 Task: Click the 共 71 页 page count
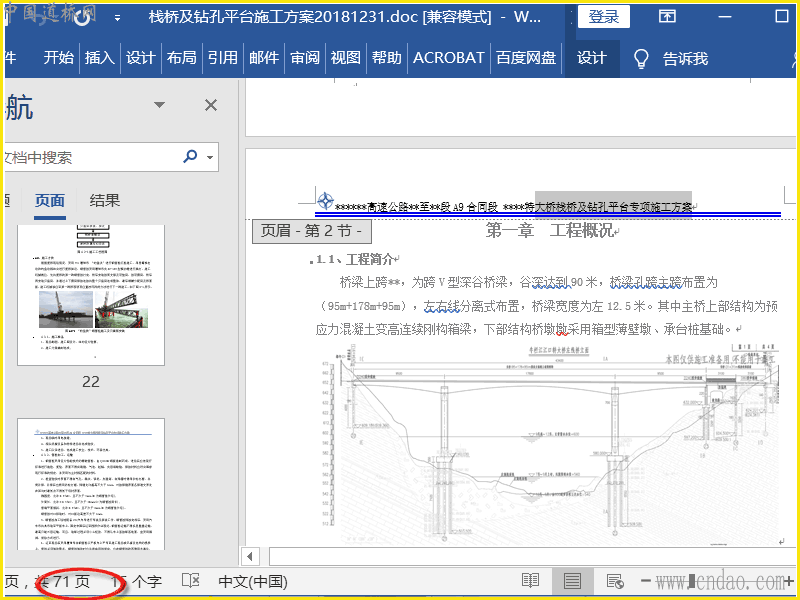tap(64, 581)
